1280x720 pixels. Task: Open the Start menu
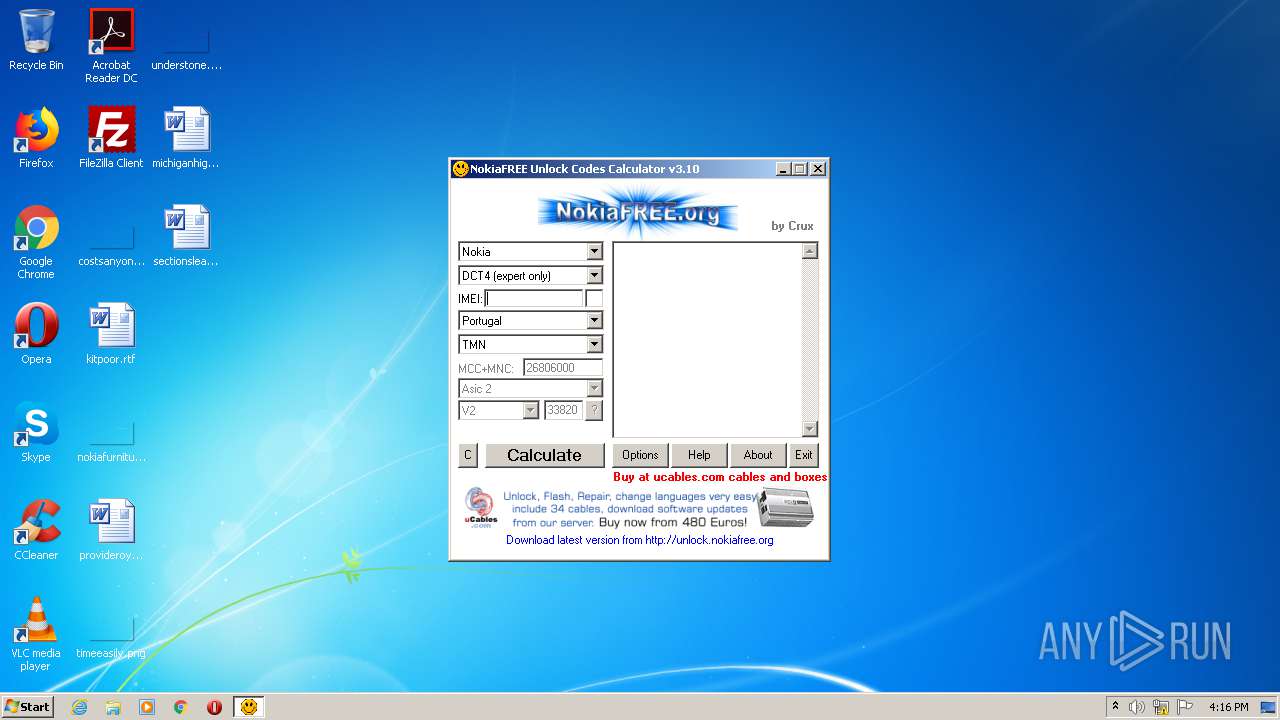pyautogui.click(x=27, y=707)
